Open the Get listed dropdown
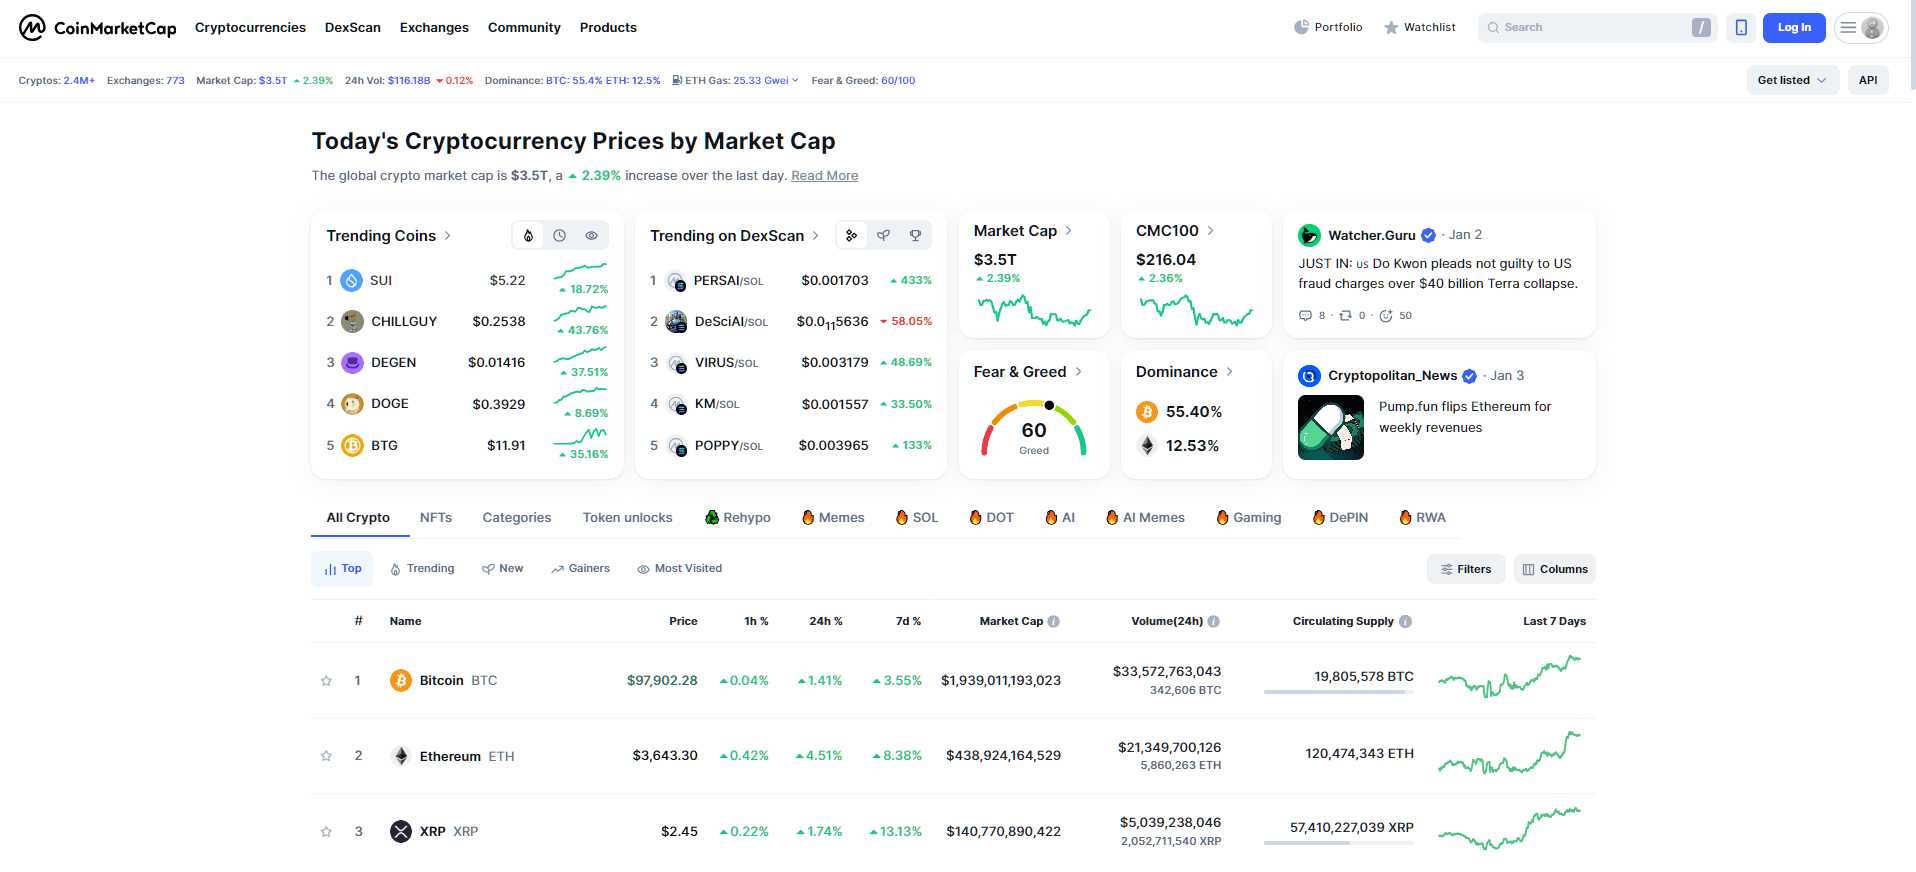Viewport: 1916px width, 872px height. [1793, 81]
